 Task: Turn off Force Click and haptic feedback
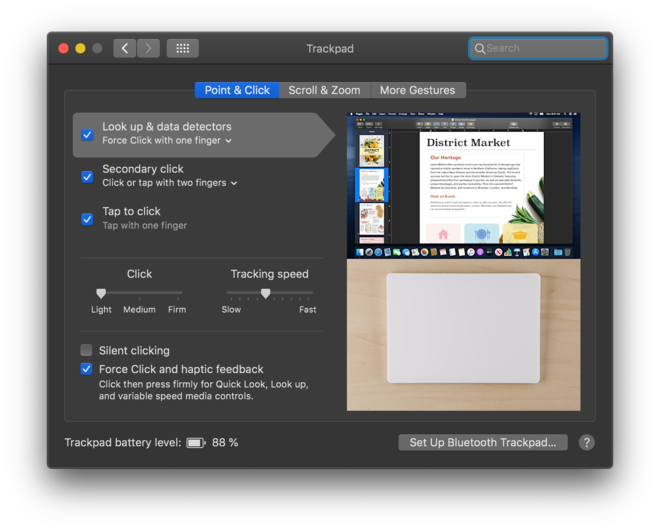click(x=87, y=369)
